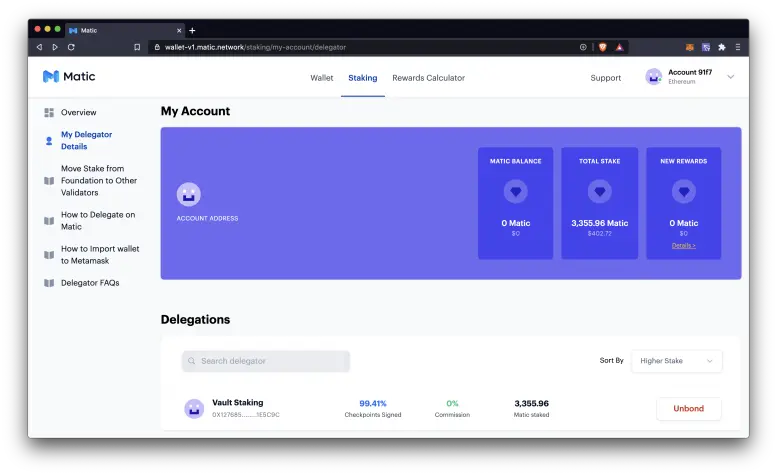Screen dimensions: 777x475
Task: Open browser hamburger menu
Action: tap(738, 47)
